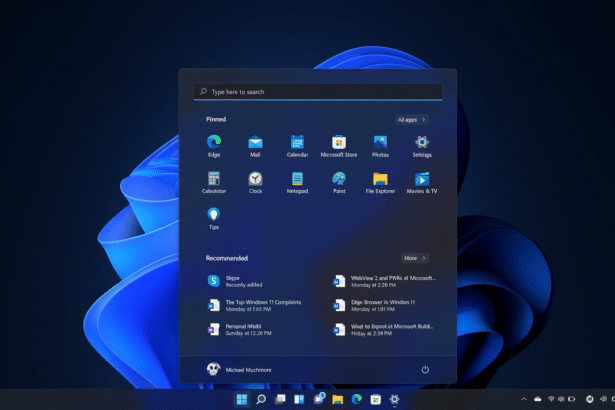Screen dimensions: 615x410
Task: Open the pinned Edge app
Action: [214, 146]
